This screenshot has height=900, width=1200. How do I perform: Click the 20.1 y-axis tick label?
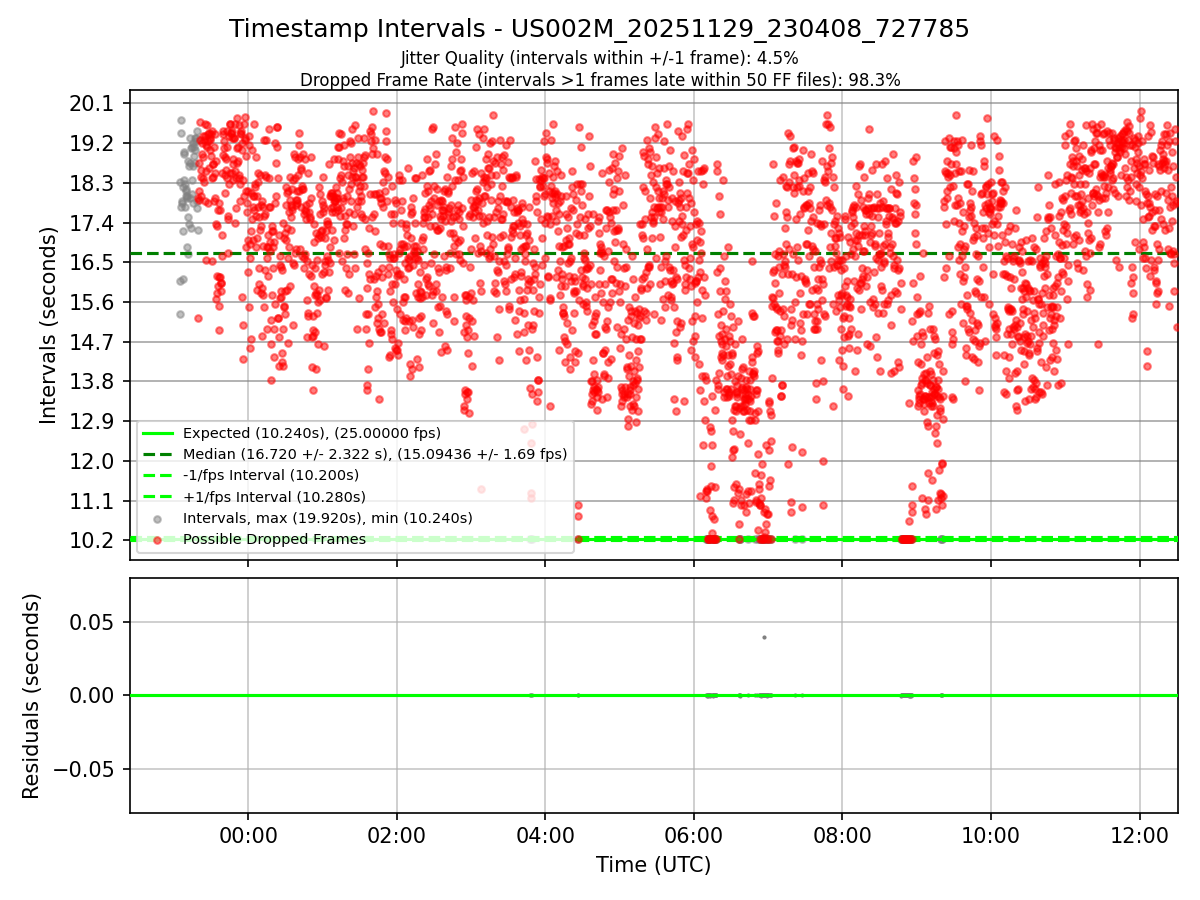point(93,104)
